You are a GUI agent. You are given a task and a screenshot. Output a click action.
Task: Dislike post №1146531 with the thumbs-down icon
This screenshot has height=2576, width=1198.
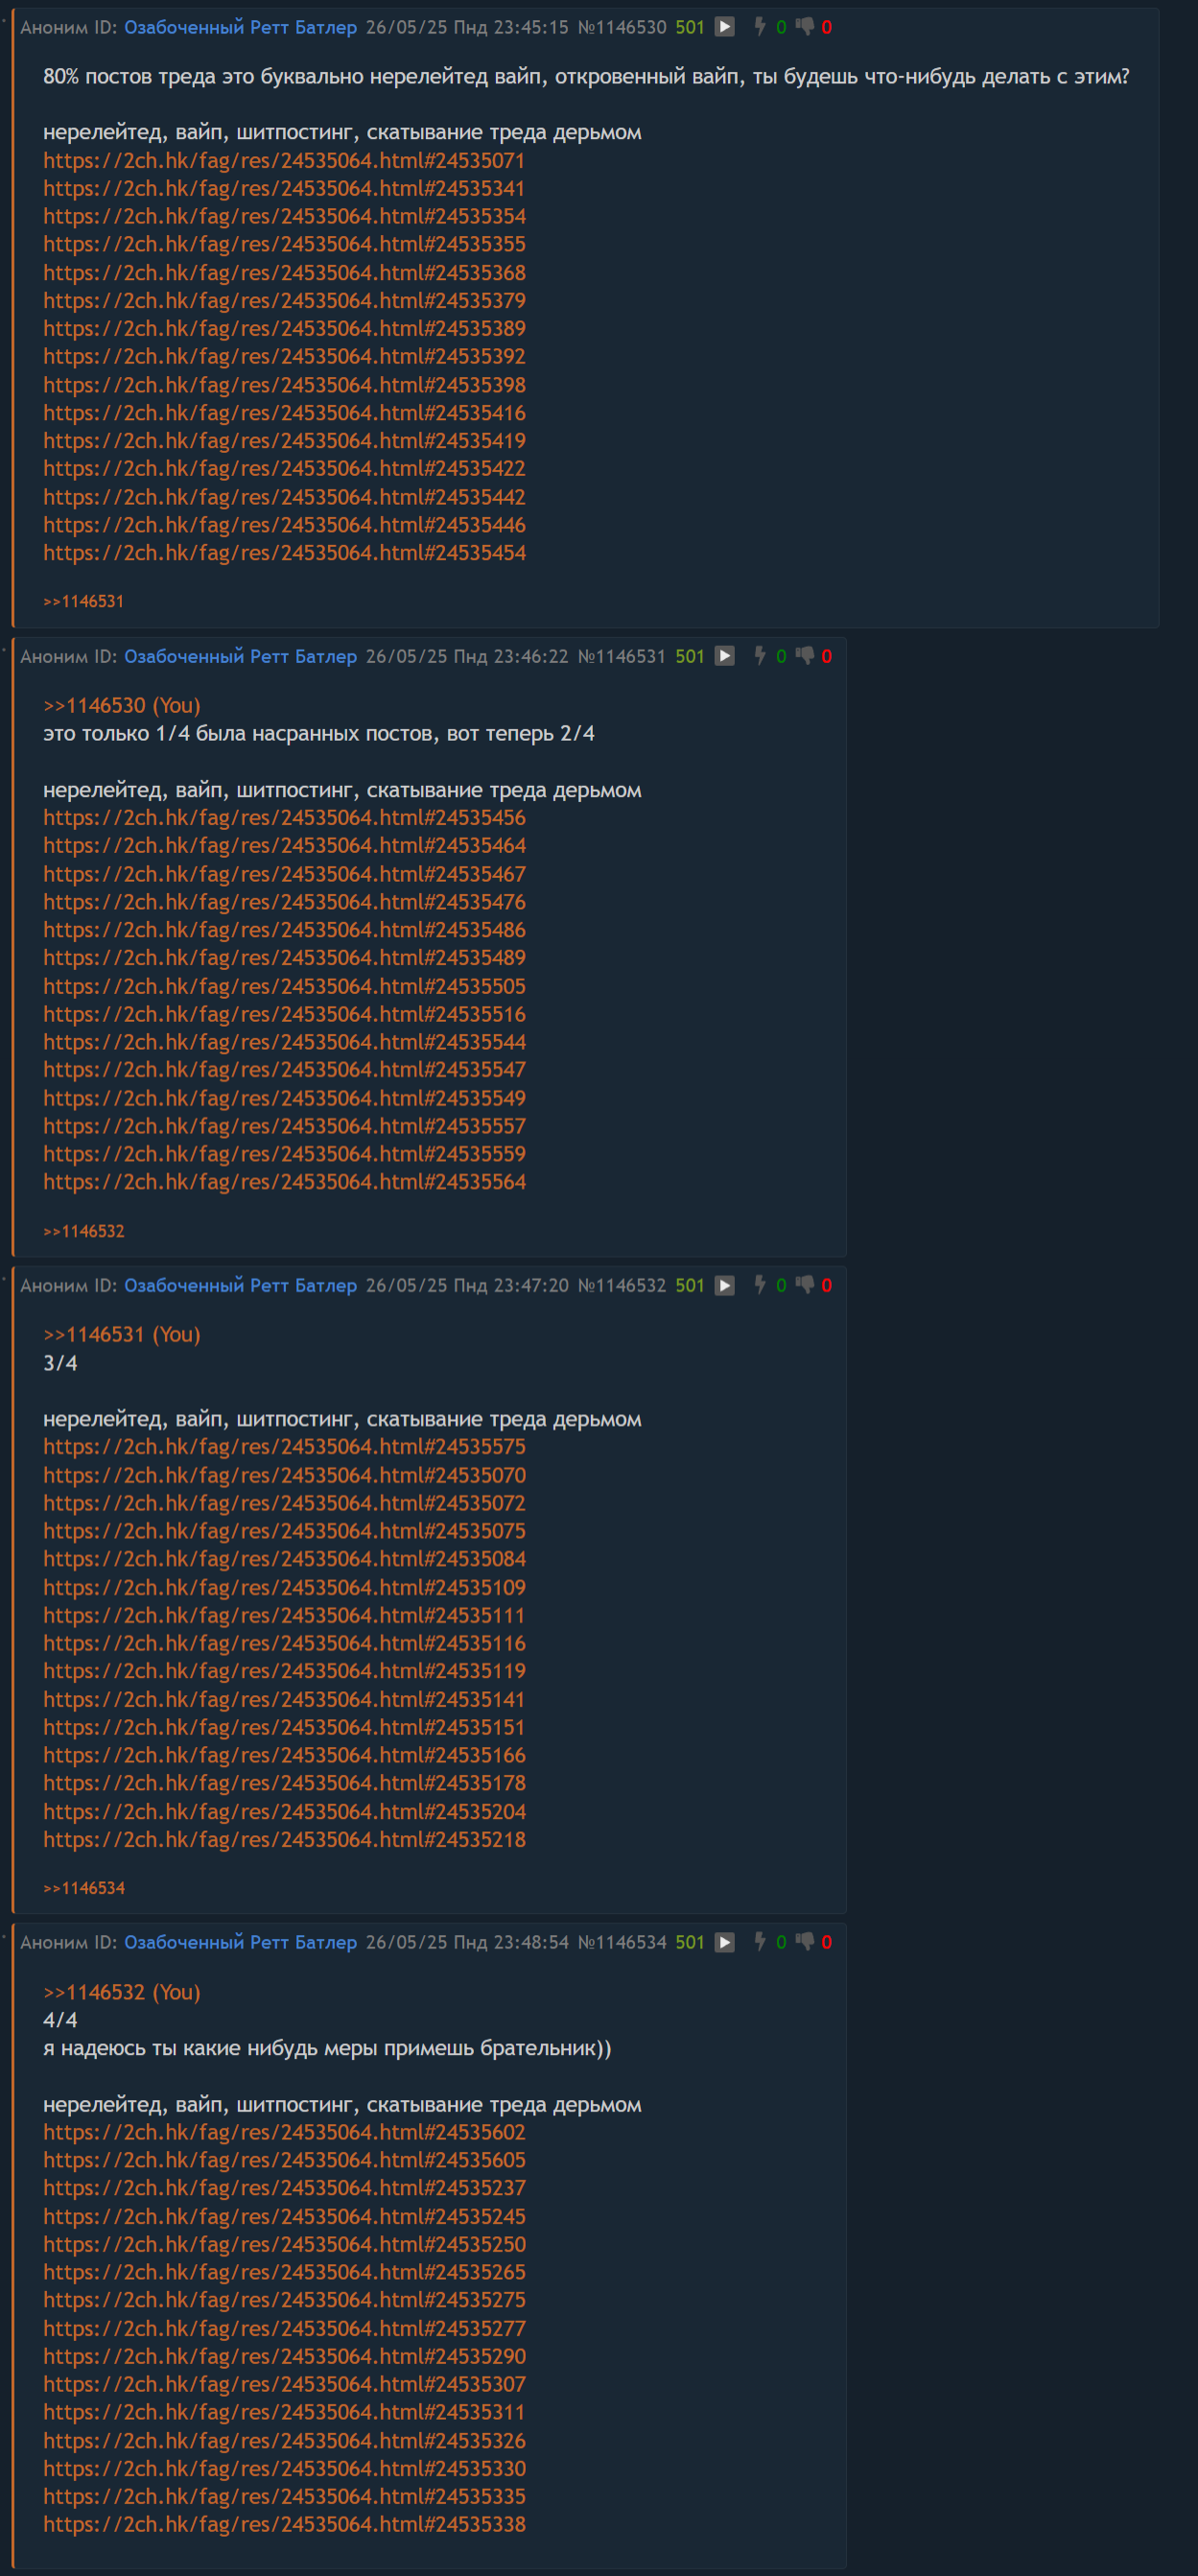click(805, 656)
